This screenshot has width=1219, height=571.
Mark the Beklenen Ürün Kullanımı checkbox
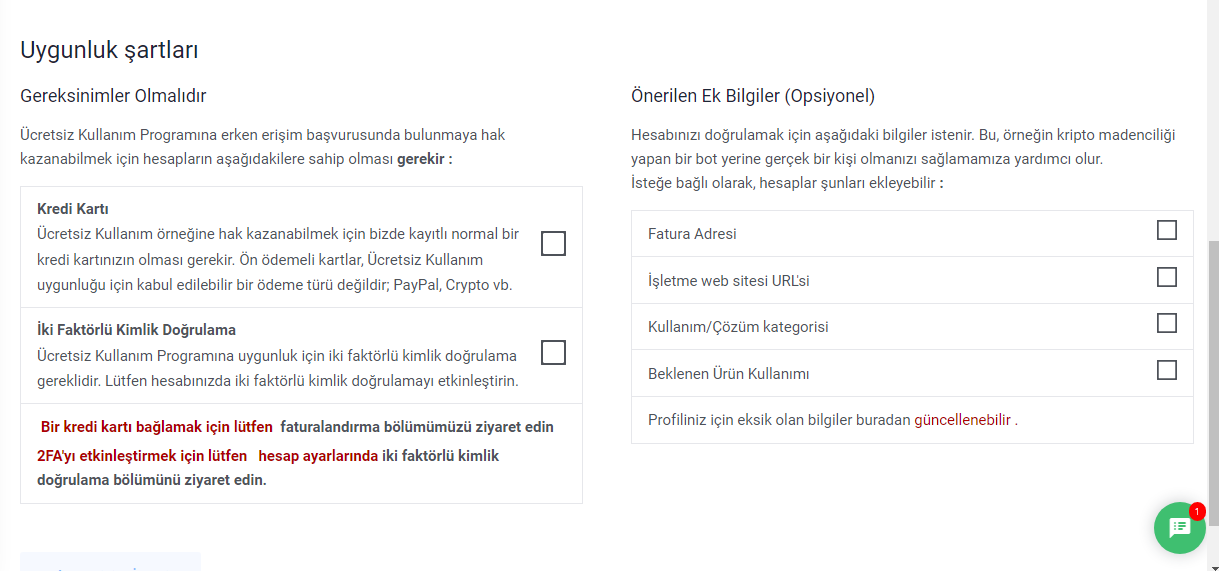(x=1166, y=370)
